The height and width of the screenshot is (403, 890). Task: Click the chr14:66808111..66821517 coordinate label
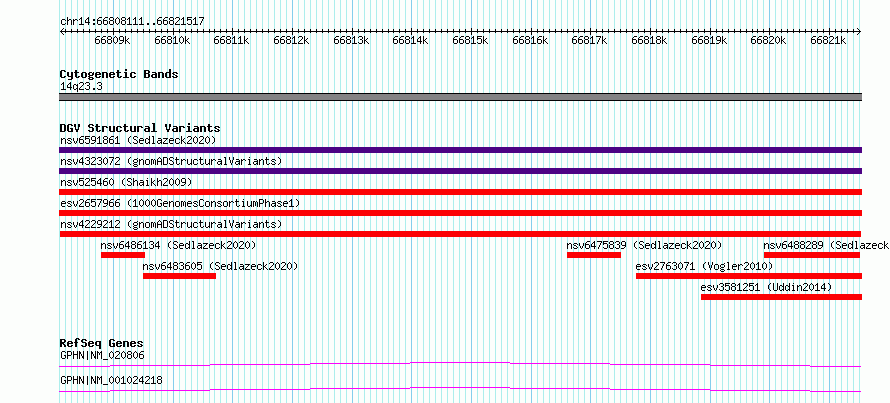coord(132,22)
